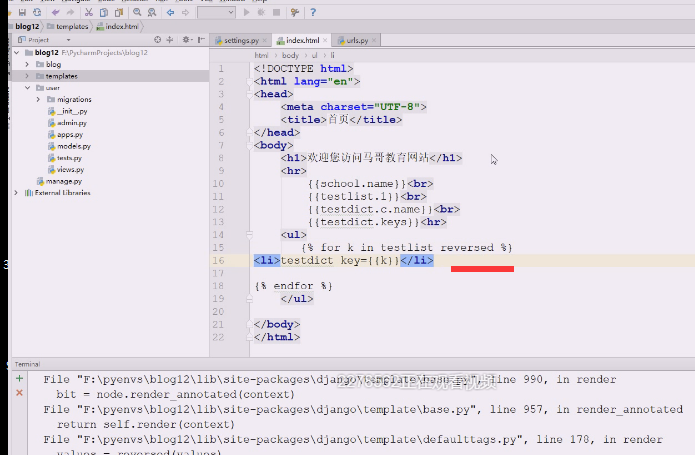Click 'ul' in editor breadcrumb

[314, 55]
